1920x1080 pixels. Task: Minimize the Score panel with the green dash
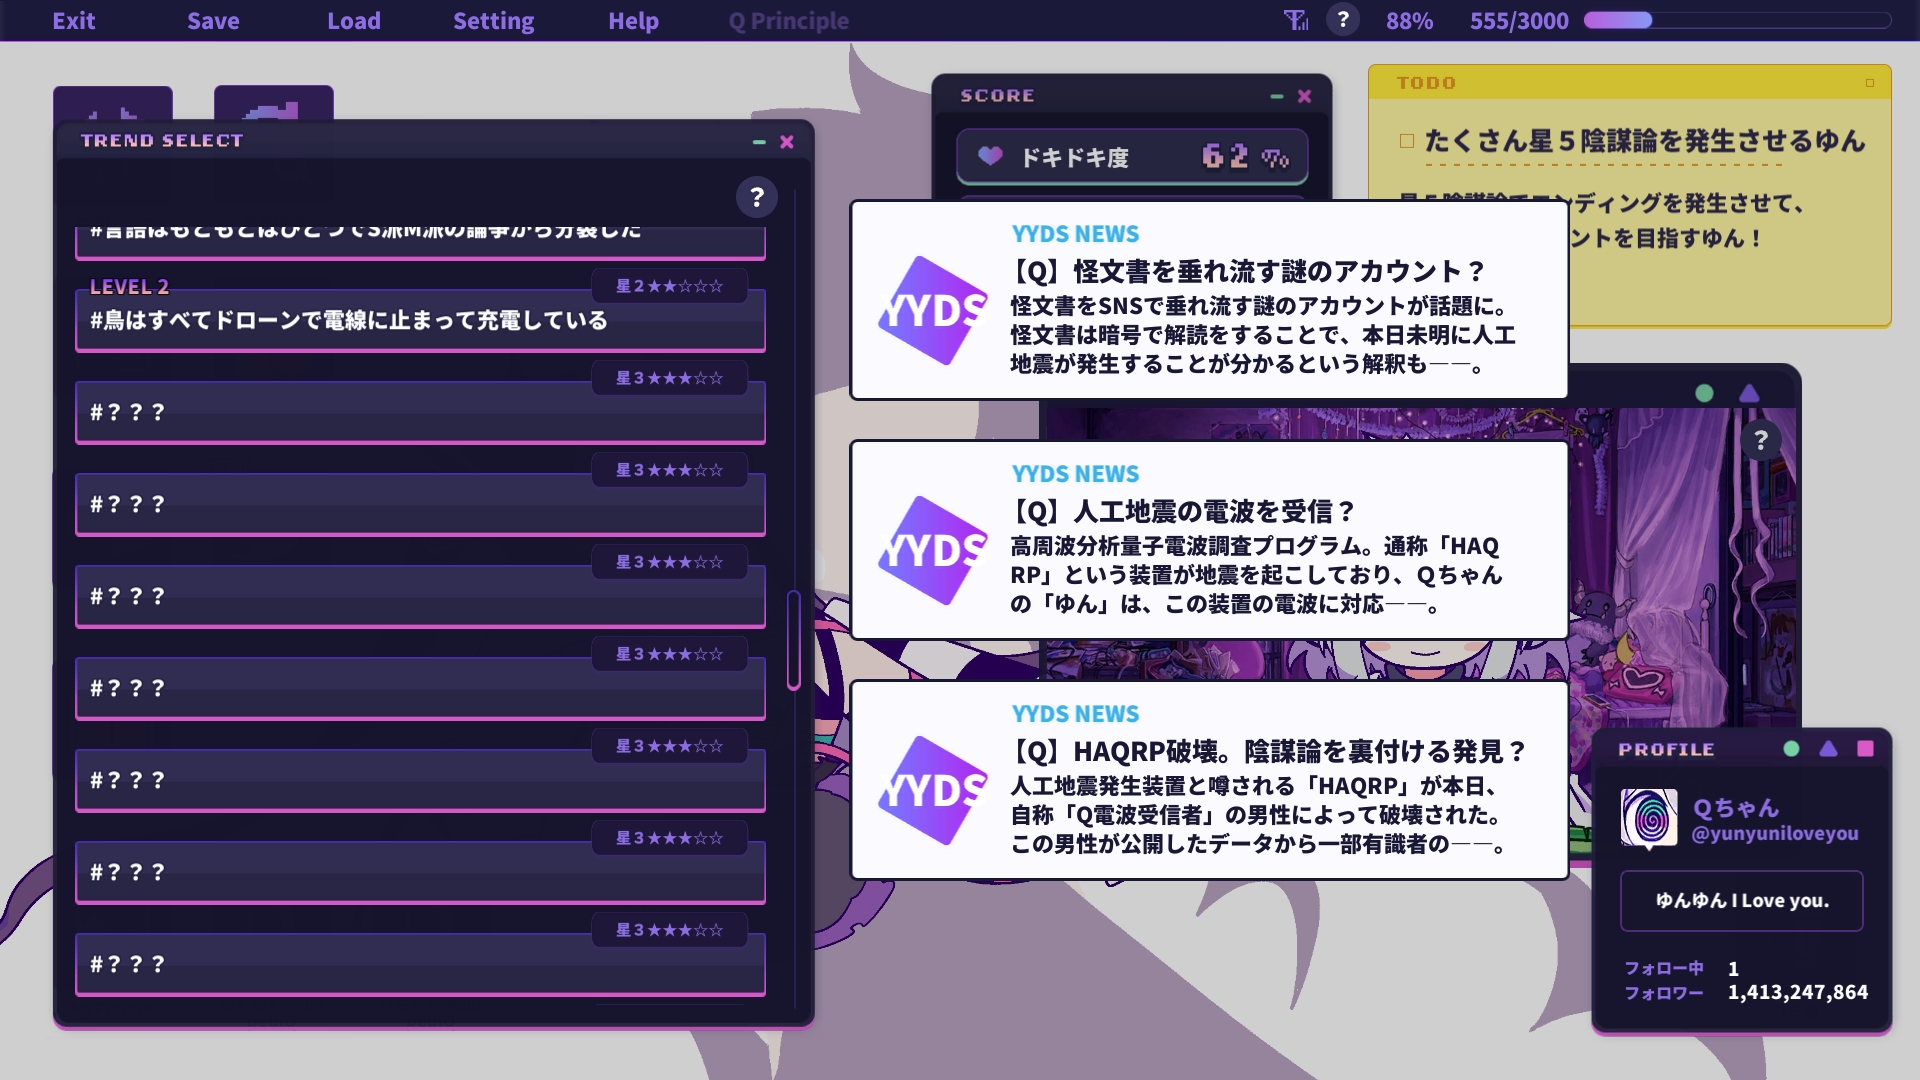1276,96
